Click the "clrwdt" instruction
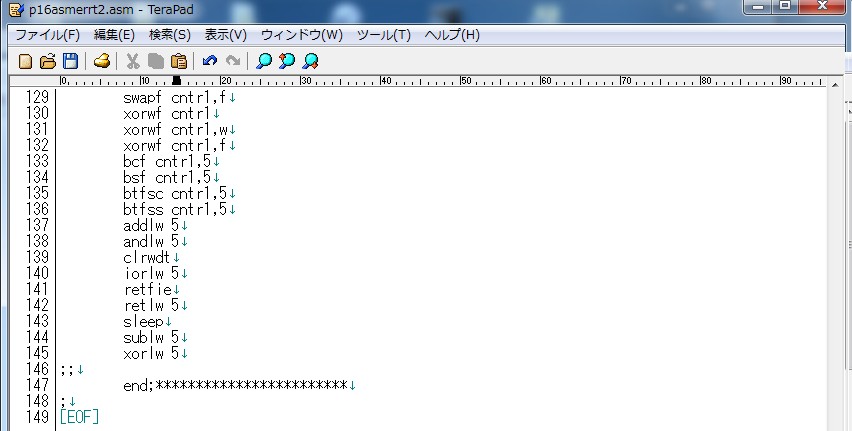This screenshot has width=852, height=431. (147, 258)
